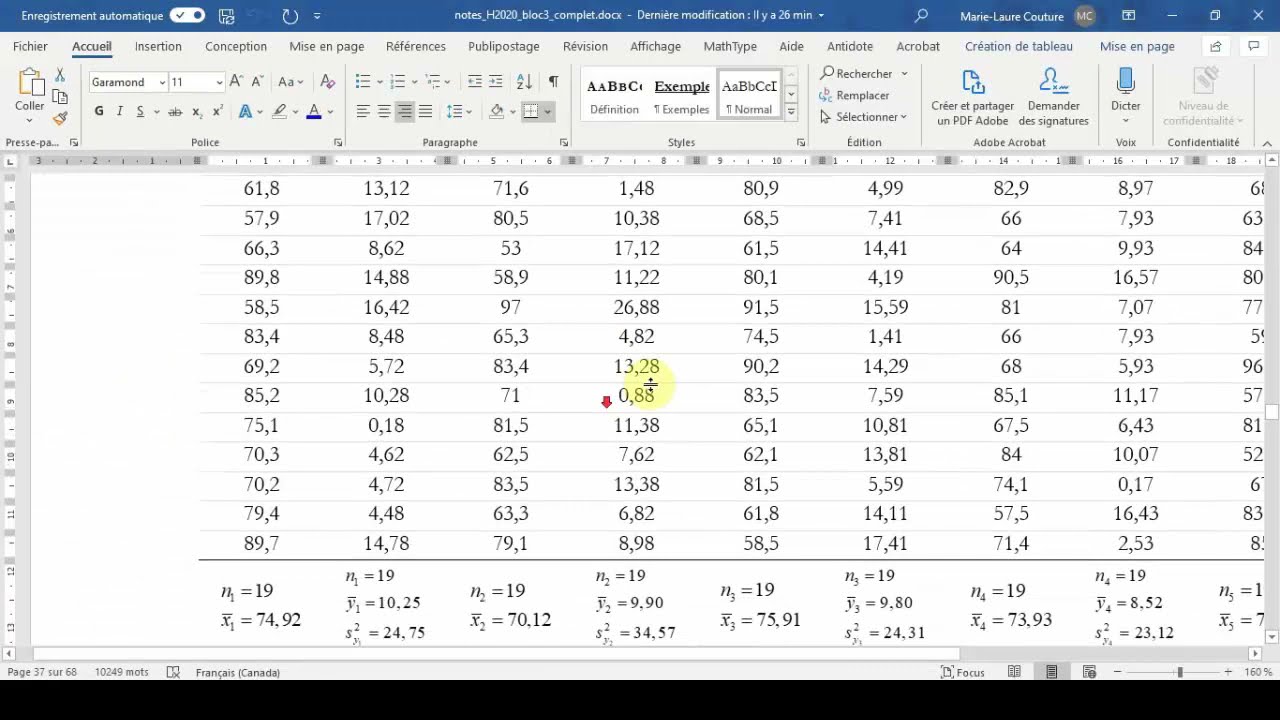This screenshot has width=1280, height=720.
Task: Apply the Définition style
Action: [x=614, y=96]
